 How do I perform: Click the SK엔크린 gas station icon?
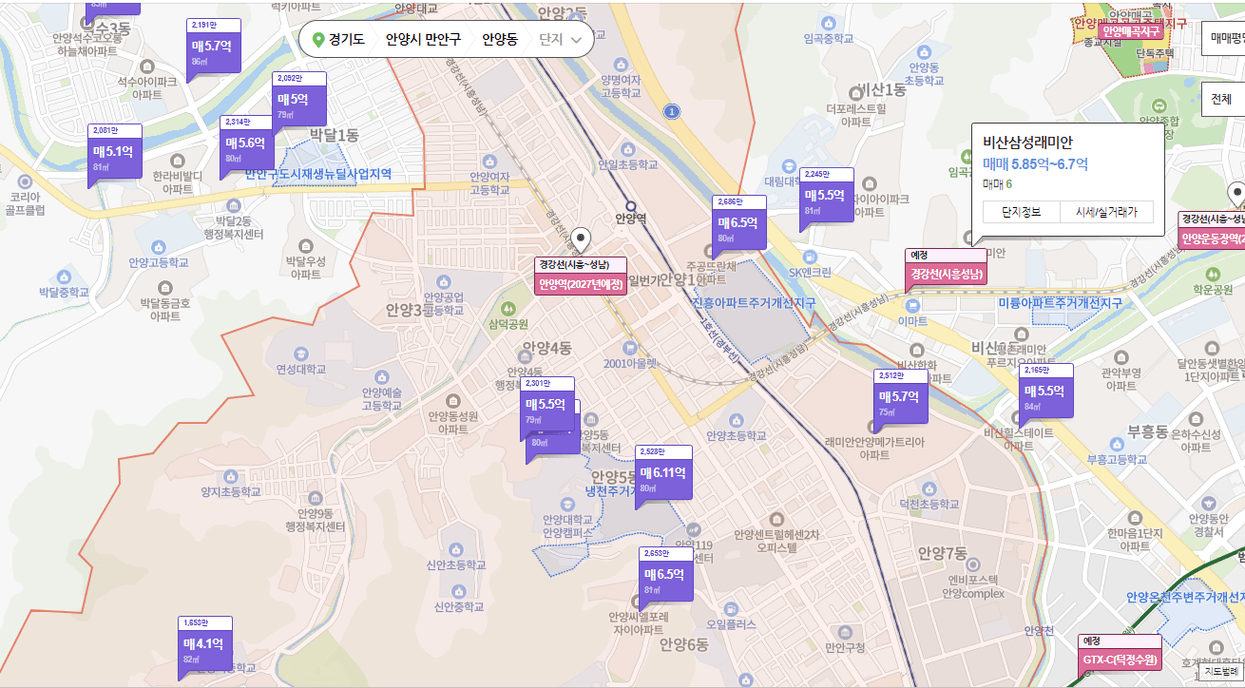tap(810, 257)
